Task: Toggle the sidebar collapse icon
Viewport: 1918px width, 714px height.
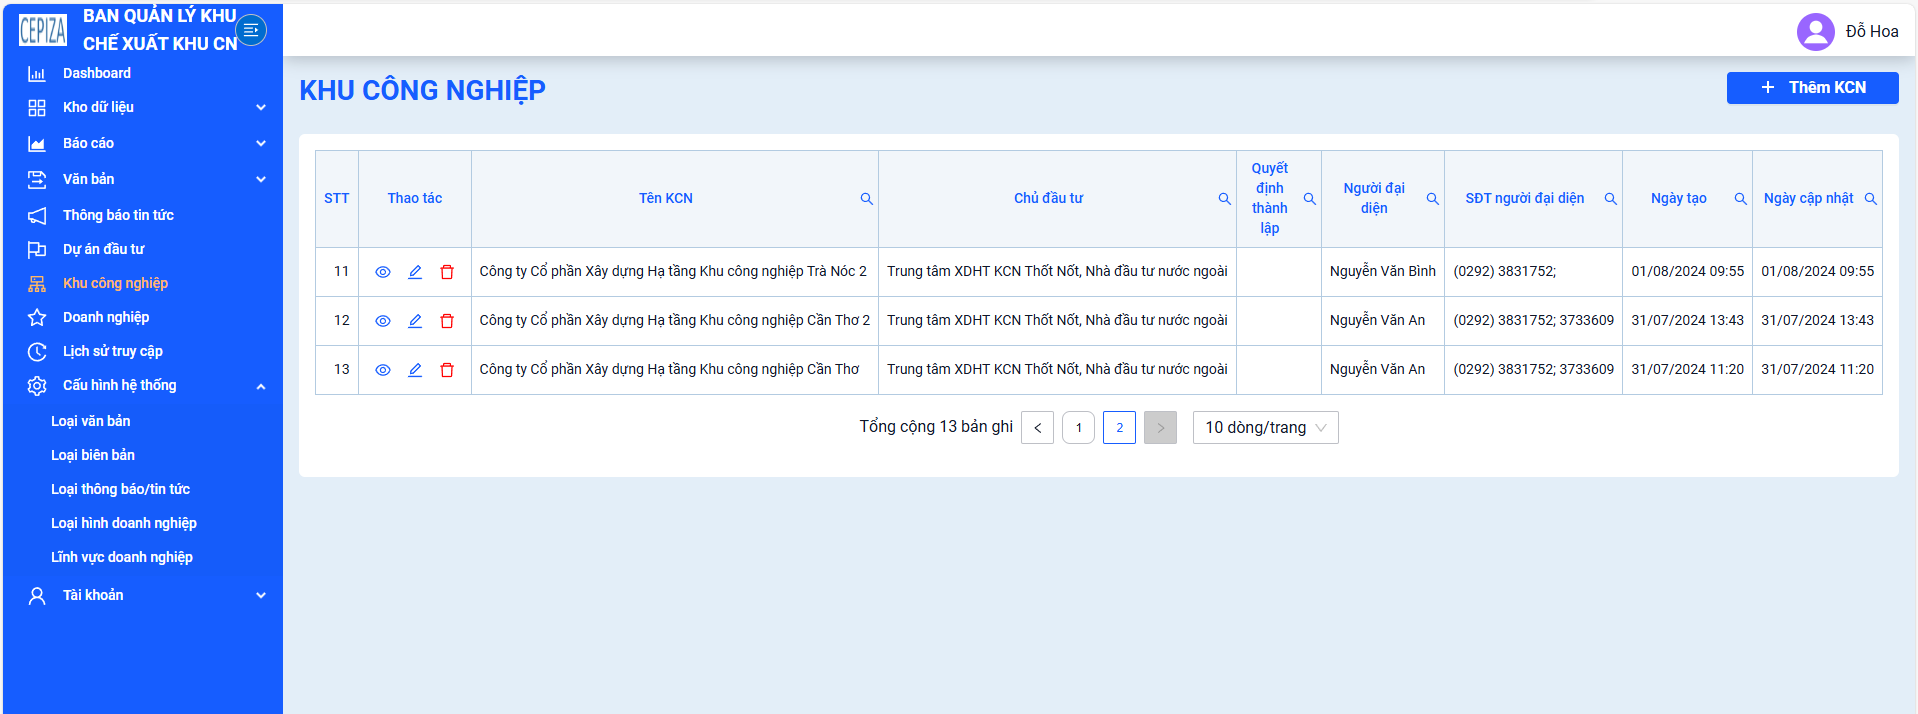Action: point(251,30)
